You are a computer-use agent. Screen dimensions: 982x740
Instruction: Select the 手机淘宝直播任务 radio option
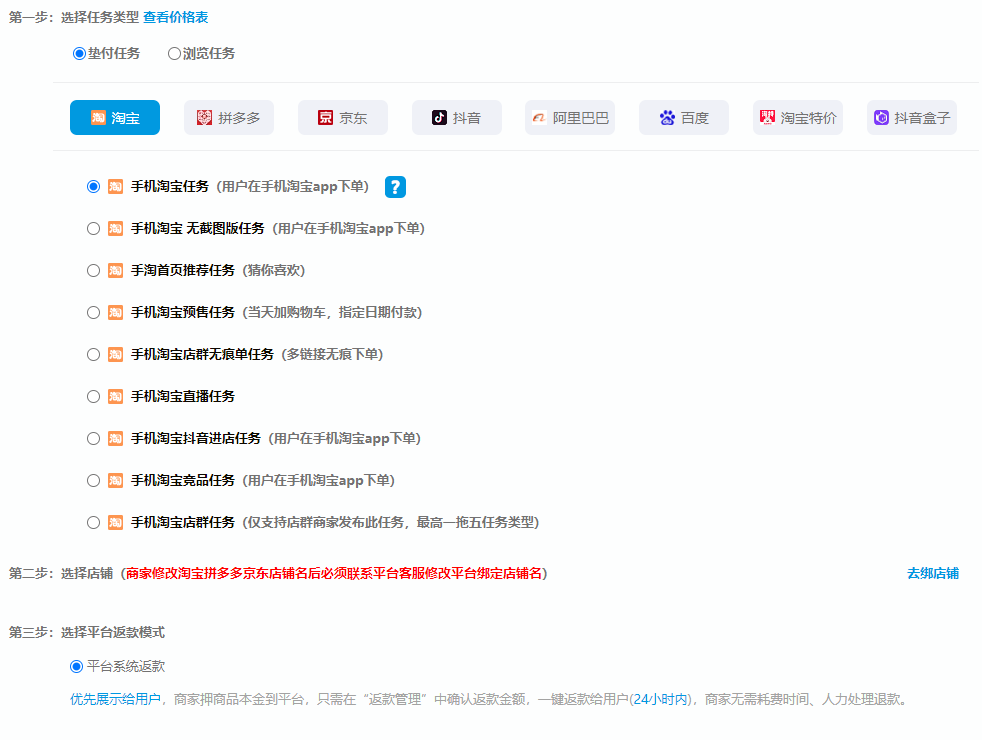93,396
